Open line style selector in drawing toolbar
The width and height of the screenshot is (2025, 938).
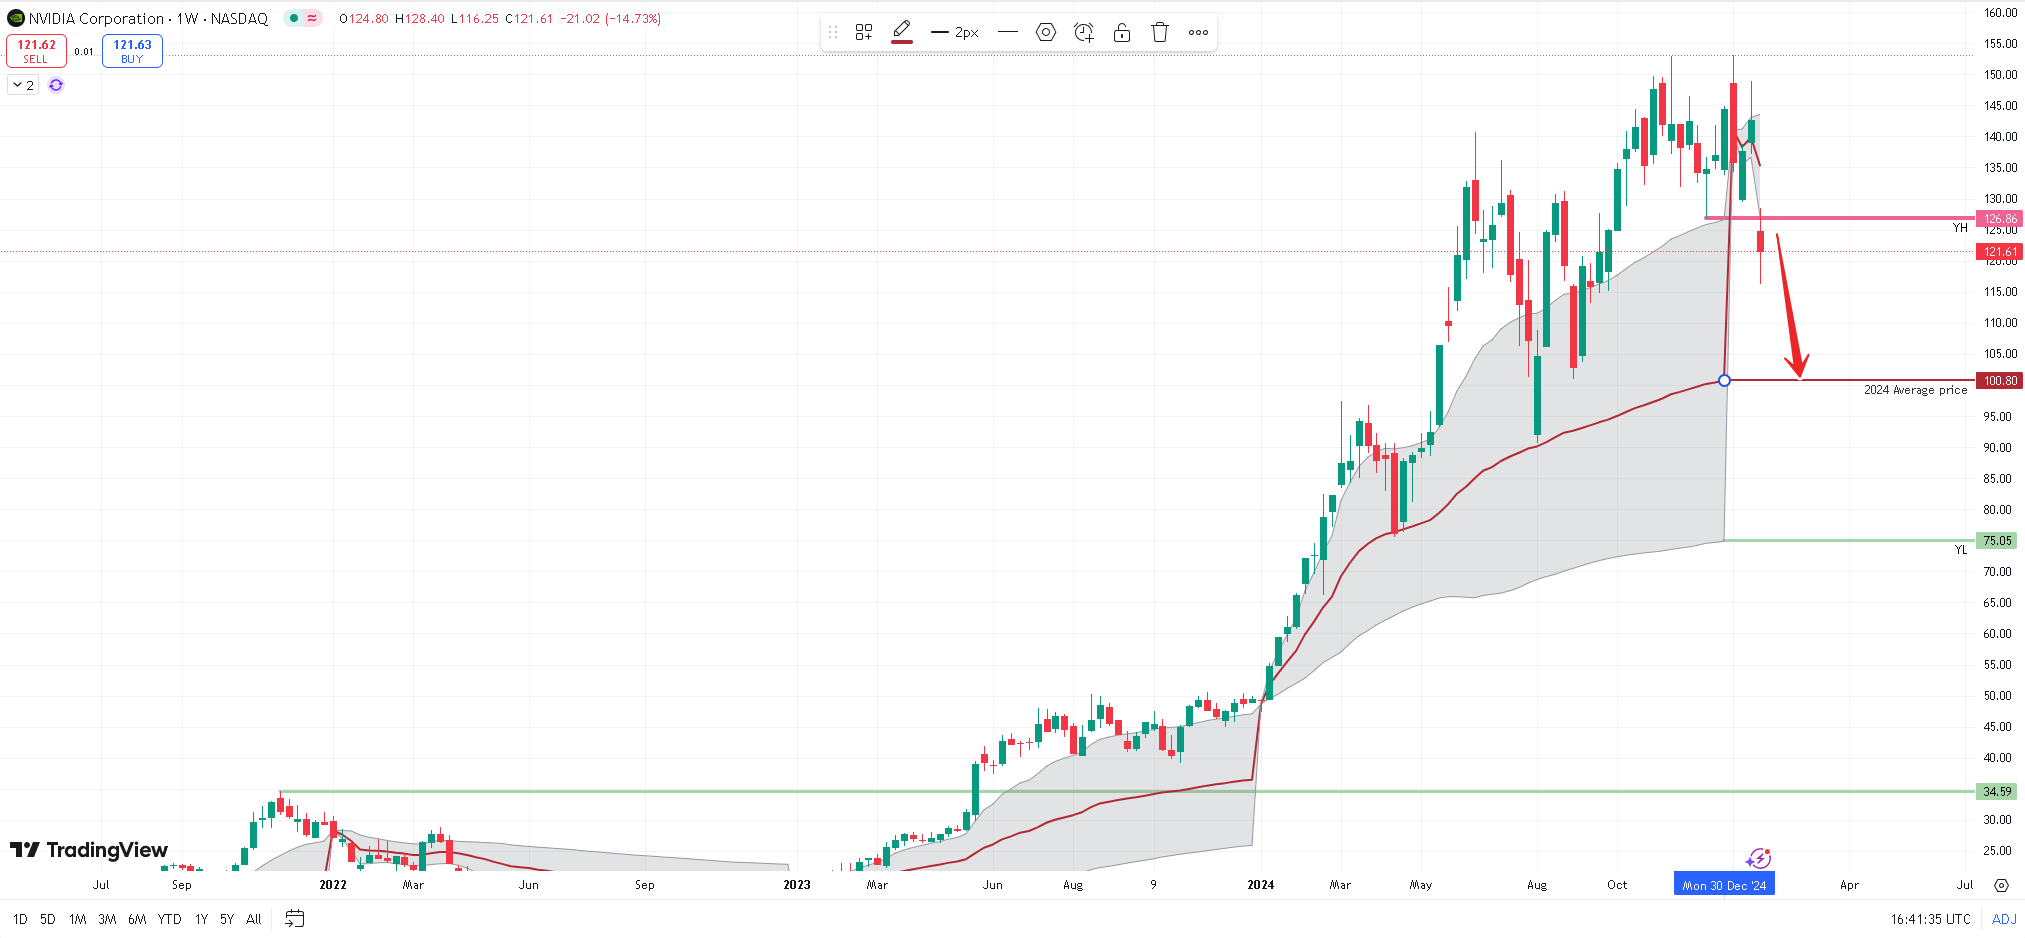(x=1008, y=32)
